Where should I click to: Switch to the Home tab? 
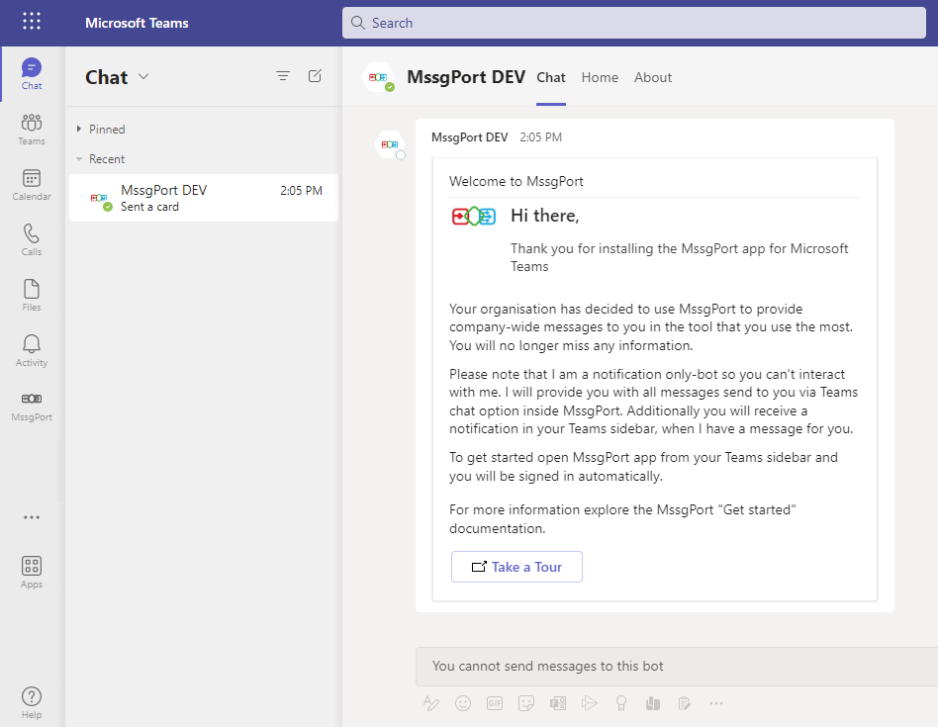[x=599, y=77]
